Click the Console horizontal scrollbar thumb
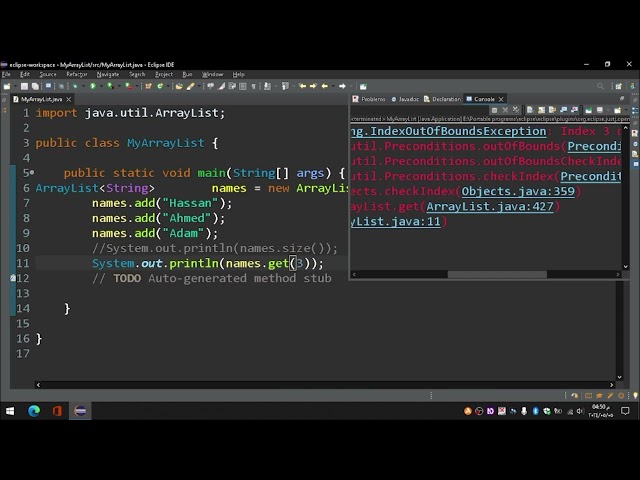This screenshot has width=640, height=480. [x=497, y=275]
